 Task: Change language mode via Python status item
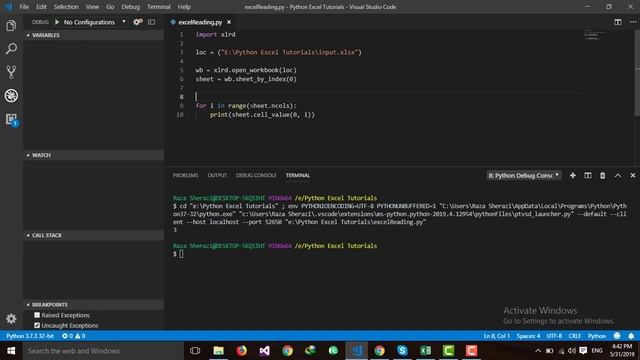(596, 336)
